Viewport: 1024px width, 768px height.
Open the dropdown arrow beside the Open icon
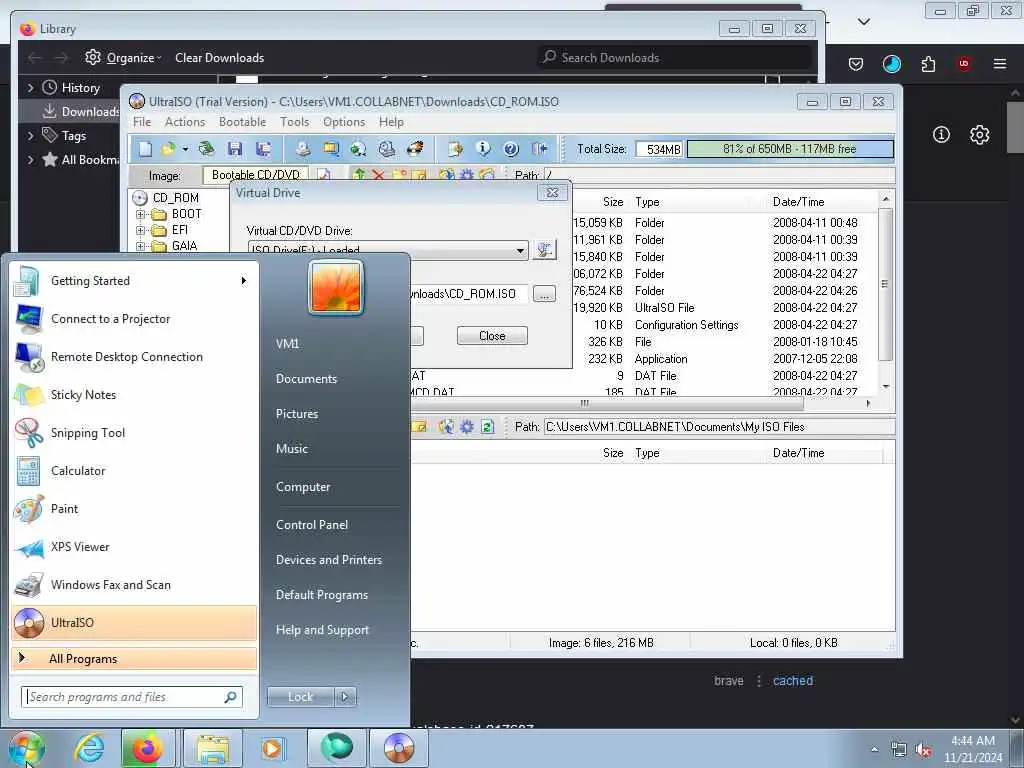(x=185, y=149)
